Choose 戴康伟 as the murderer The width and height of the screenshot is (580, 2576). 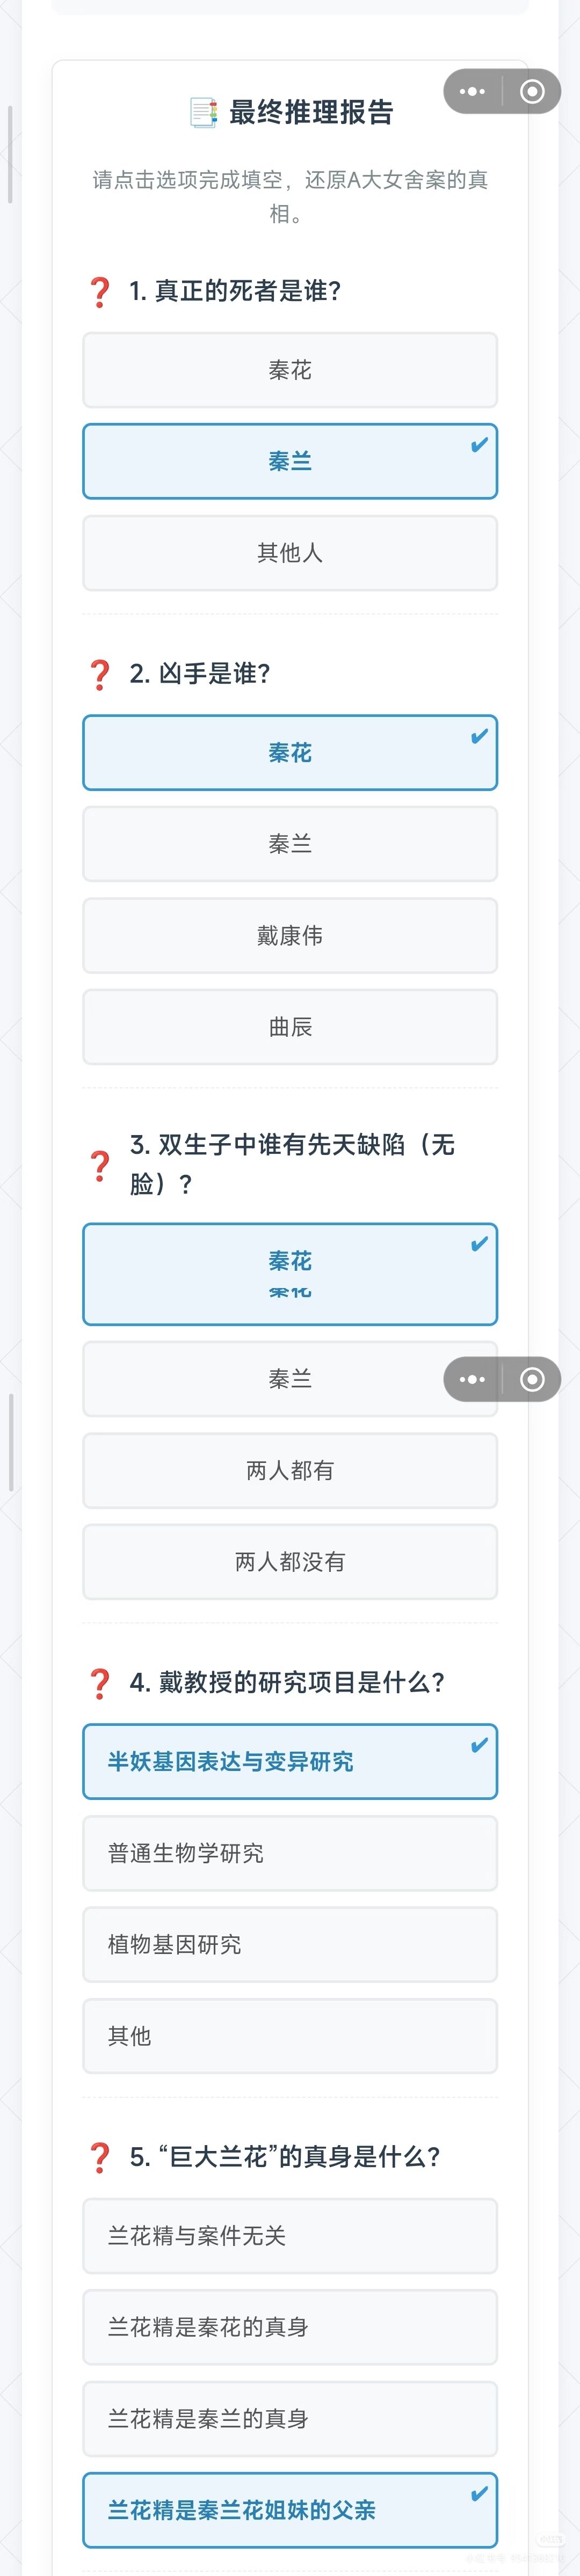pyautogui.click(x=290, y=936)
